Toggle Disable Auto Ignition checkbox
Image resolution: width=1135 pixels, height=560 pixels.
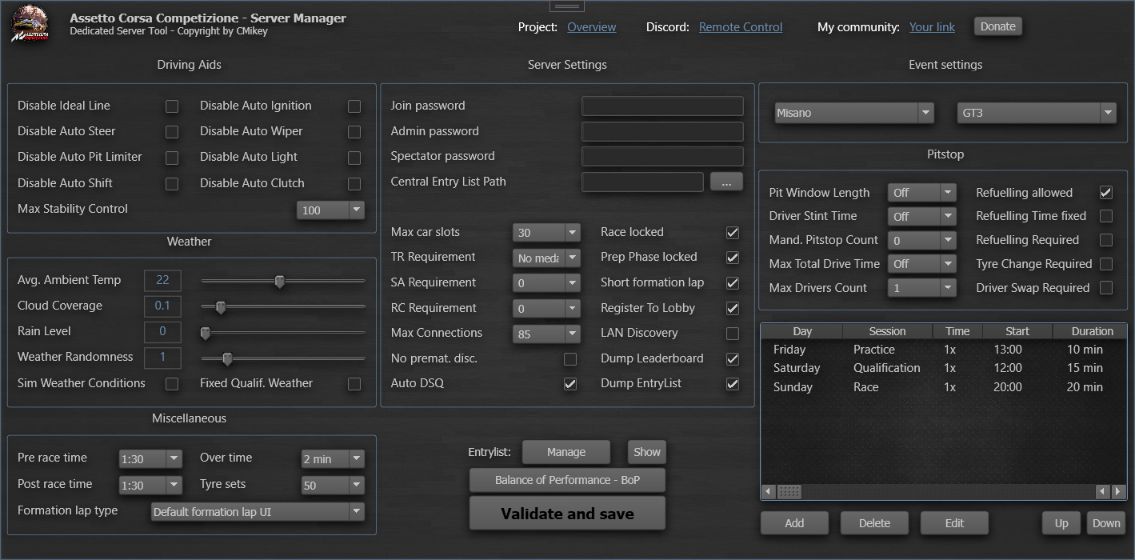[x=354, y=106]
